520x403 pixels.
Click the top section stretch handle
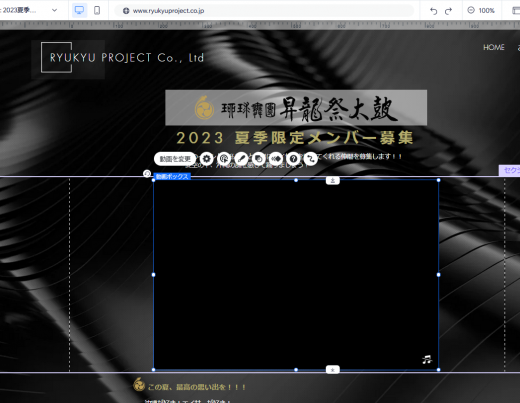tap(333, 180)
